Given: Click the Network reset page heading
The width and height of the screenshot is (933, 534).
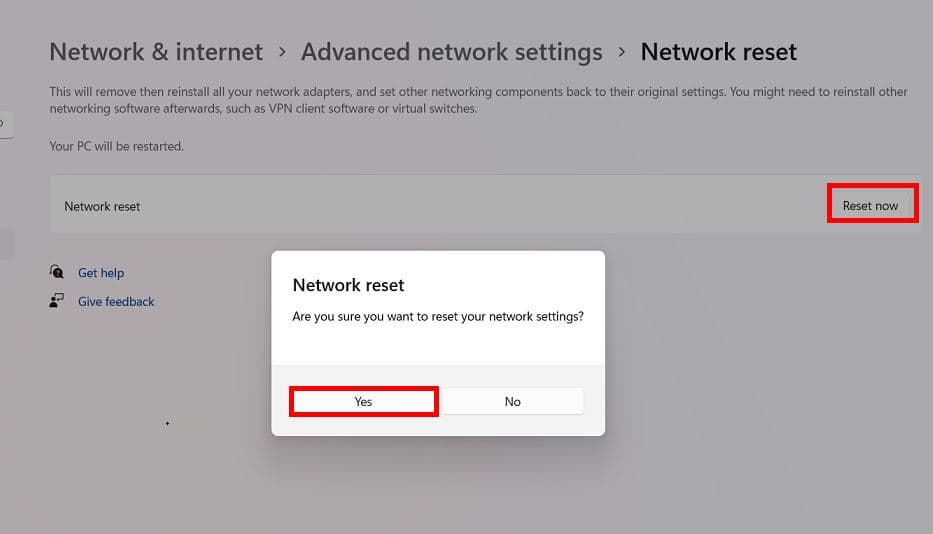Looking at the screenshot, I should click(x=718, y=52).
